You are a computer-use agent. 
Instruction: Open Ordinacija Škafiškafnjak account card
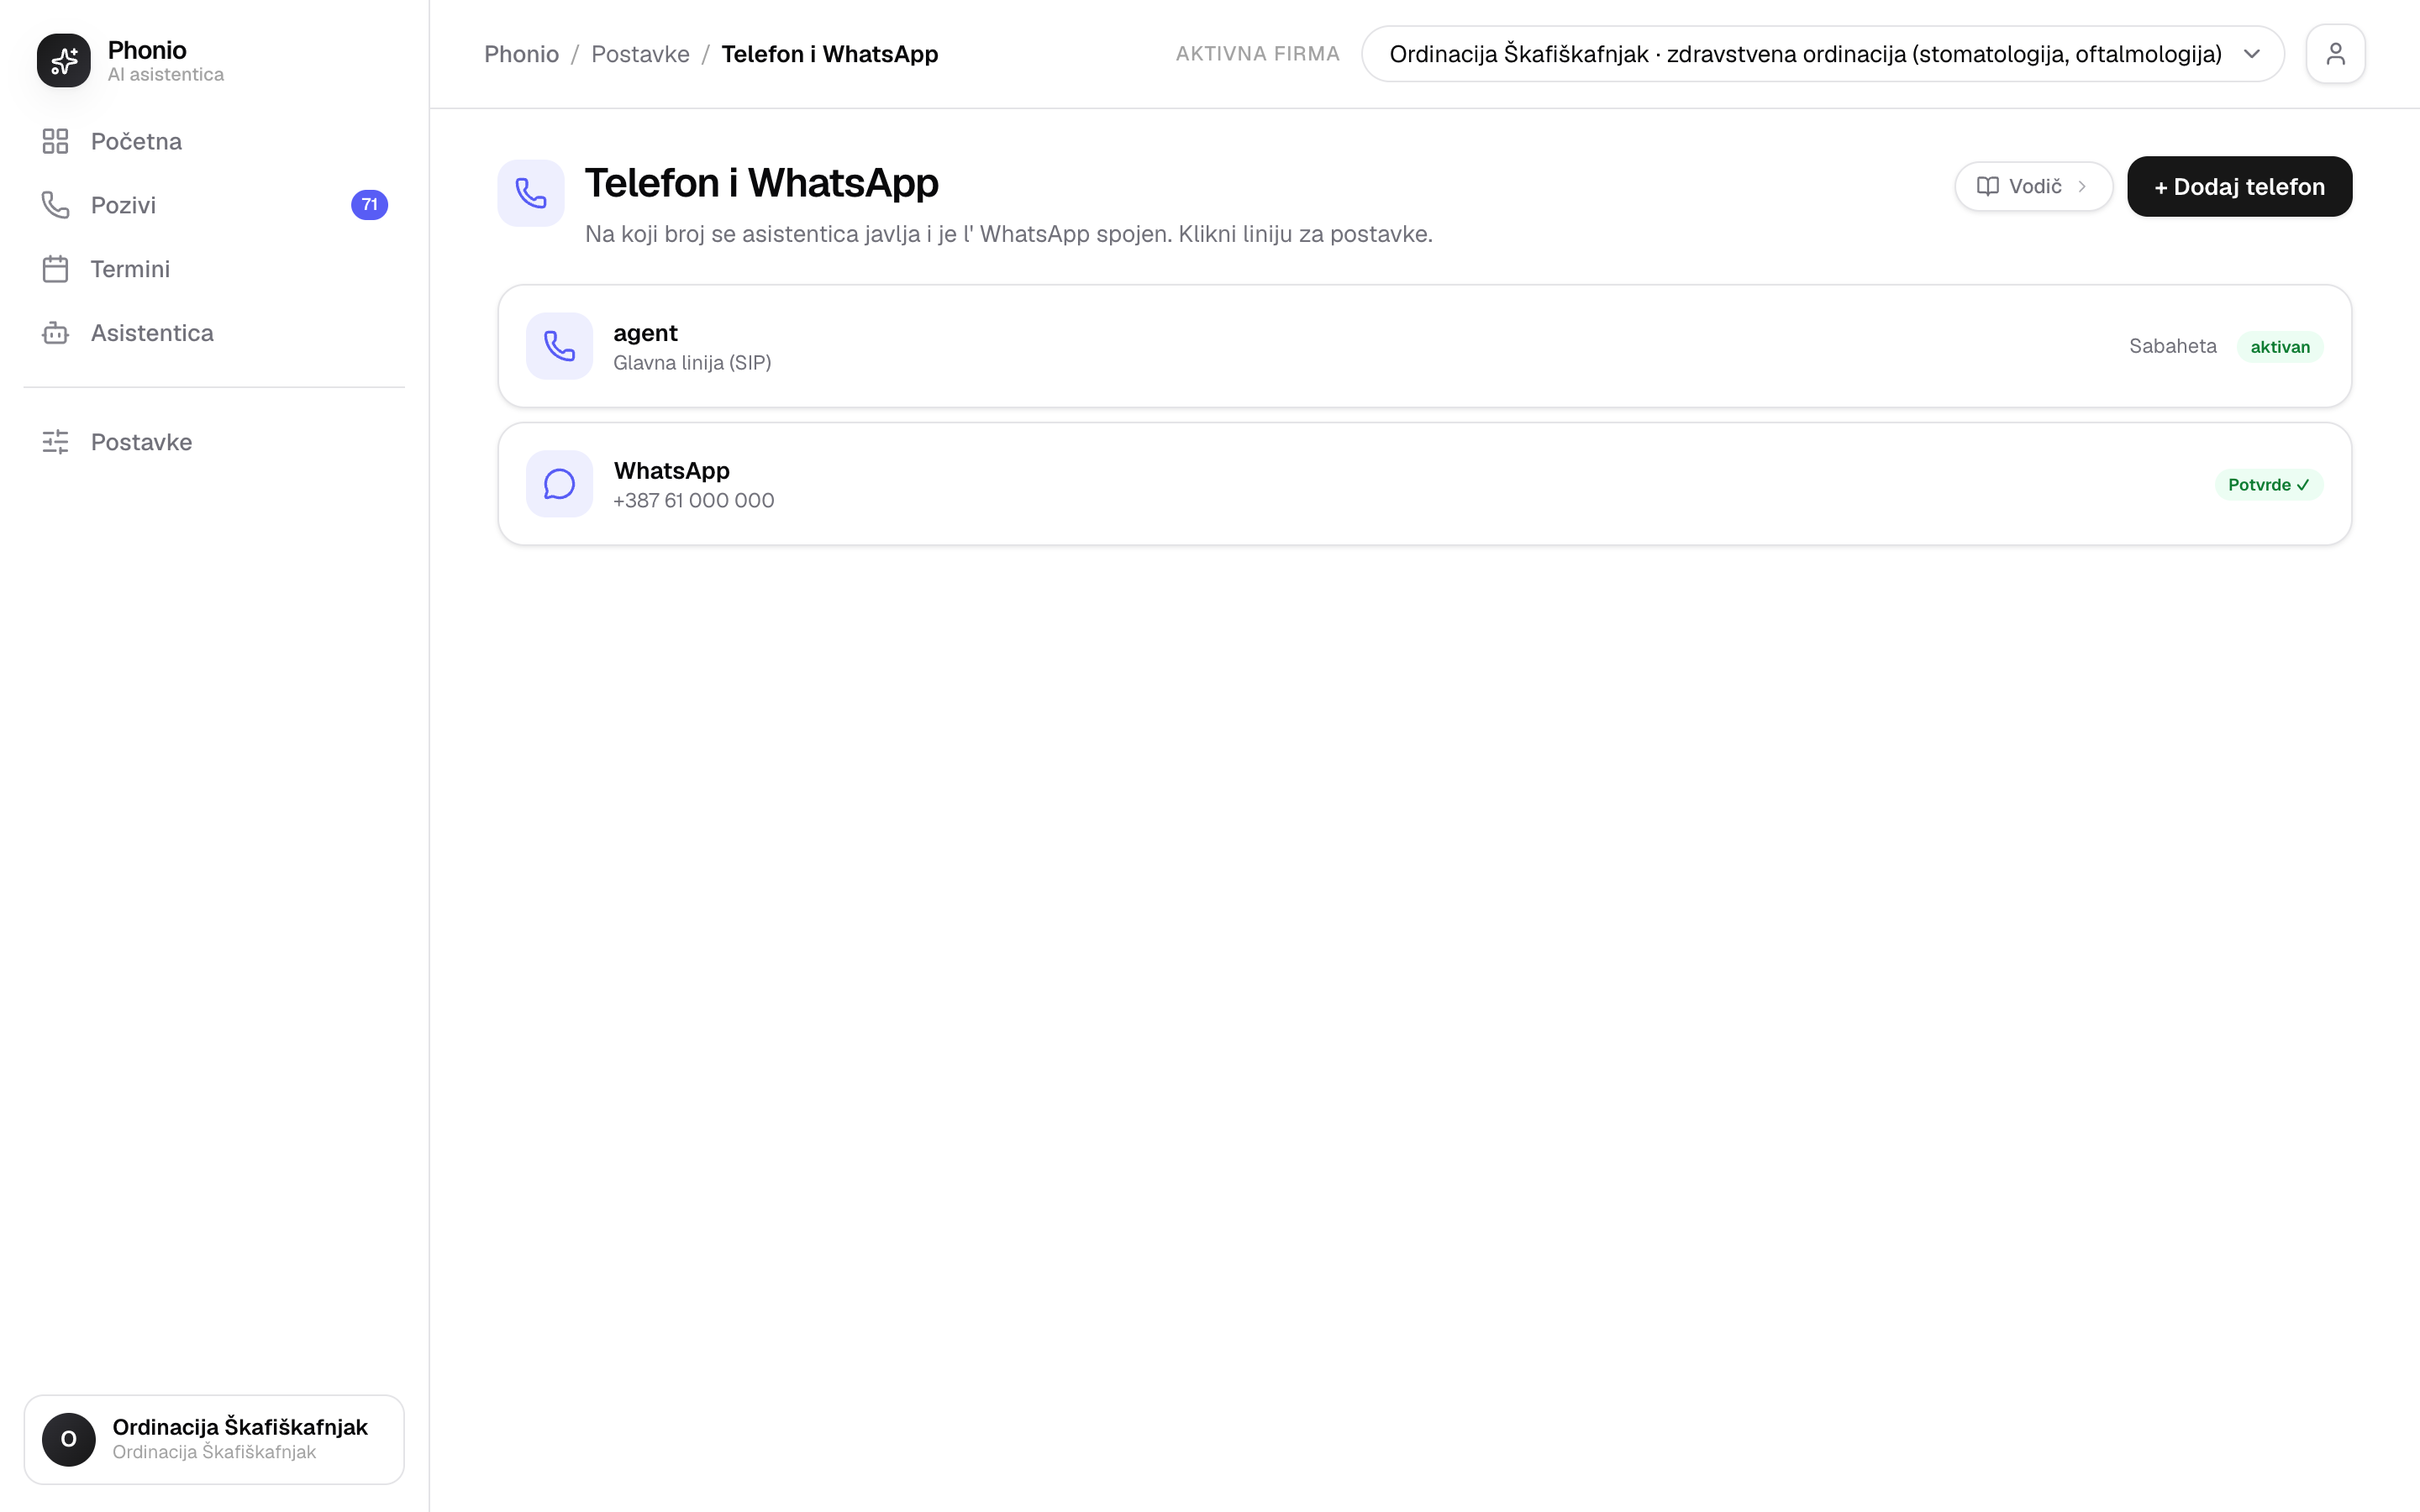[214, 1439]
